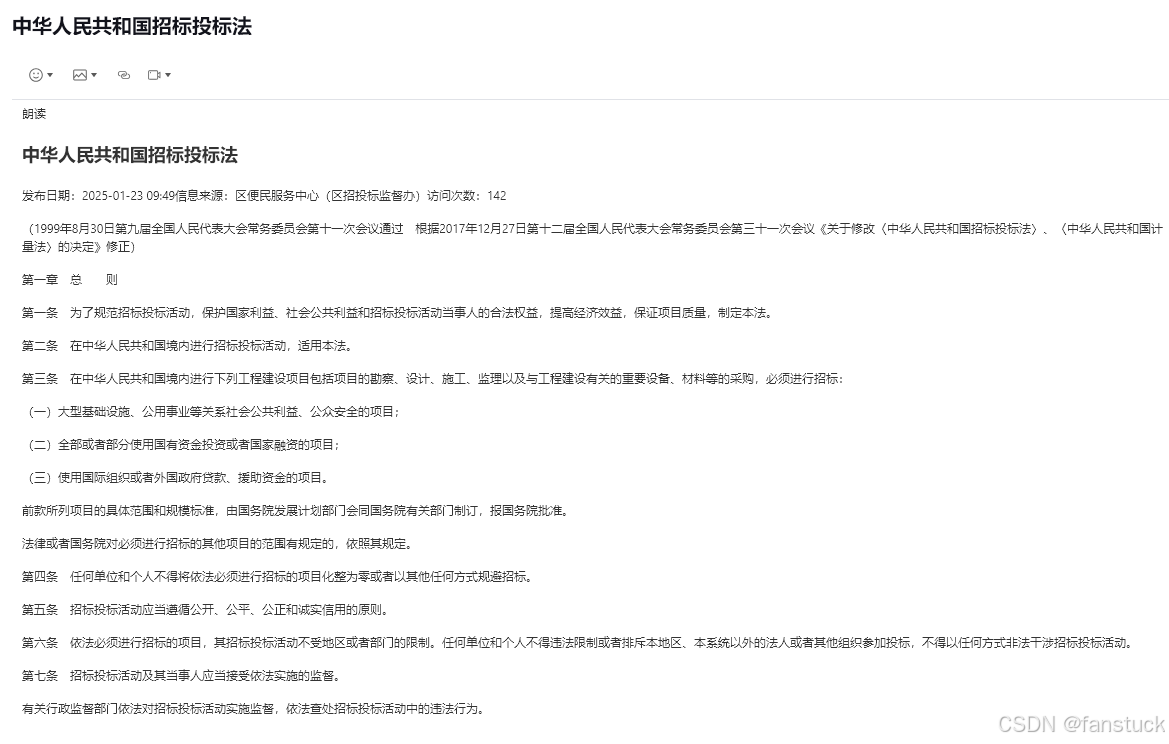The width and height of the screenshot is (1169, 744).
Task: Click the 发布日期：2025-01-23 09:49 text
Action: point(98,196)
